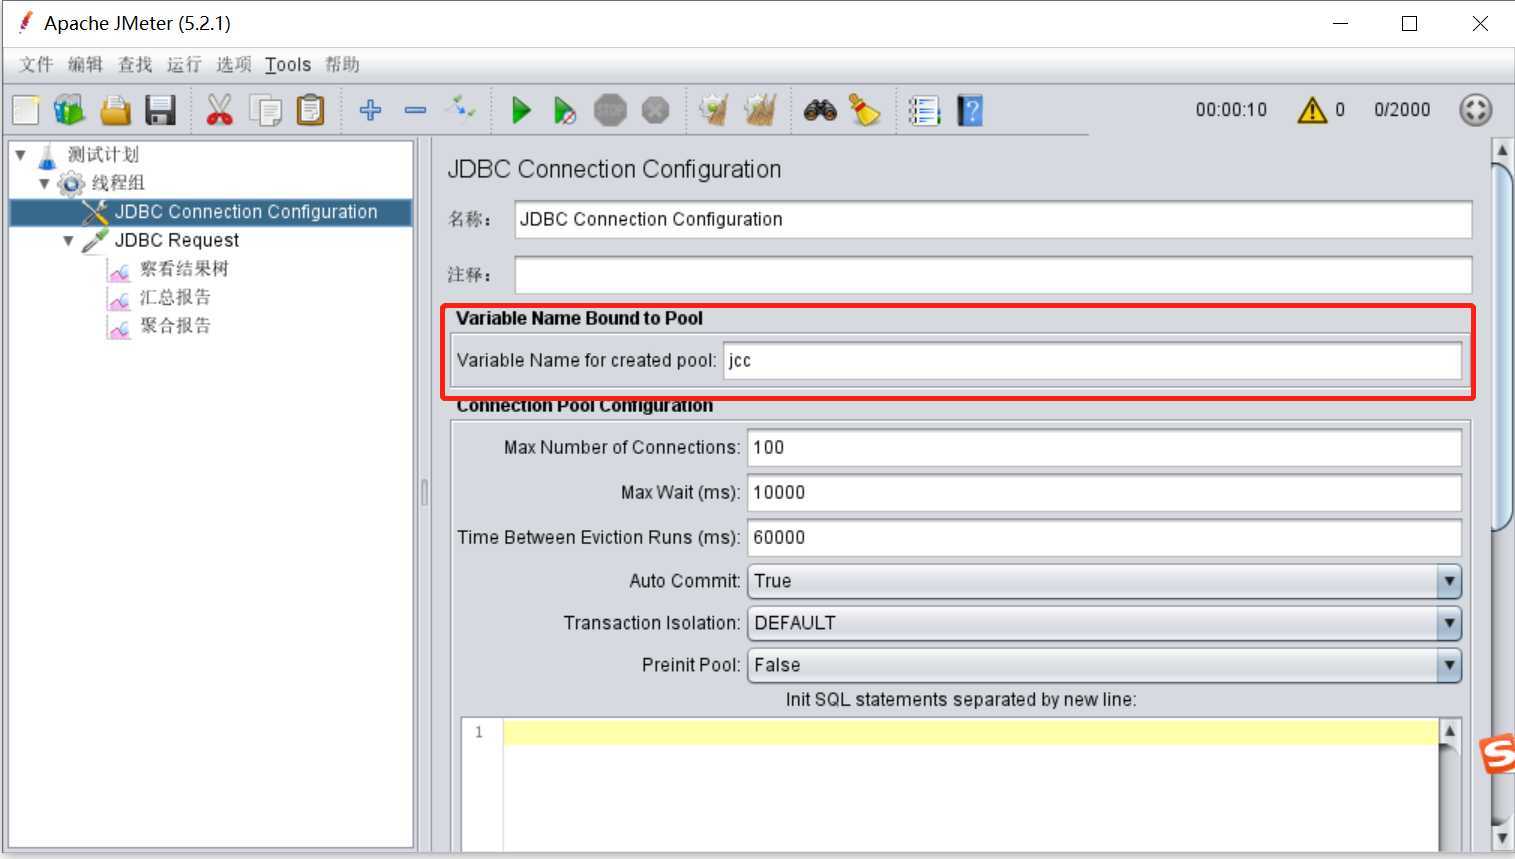Viewport: 1515px width, 859px height.
Task: Click the remote engines status icon
Action: [x=1476, y=110]
